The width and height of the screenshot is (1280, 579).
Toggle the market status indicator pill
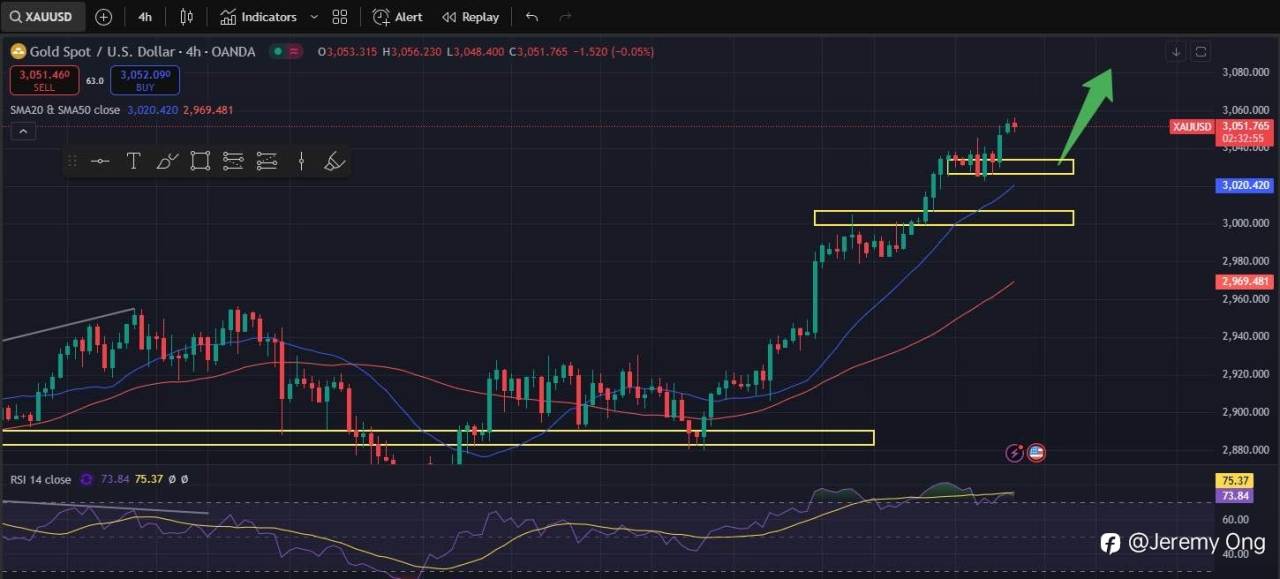[x=287, y=51]
